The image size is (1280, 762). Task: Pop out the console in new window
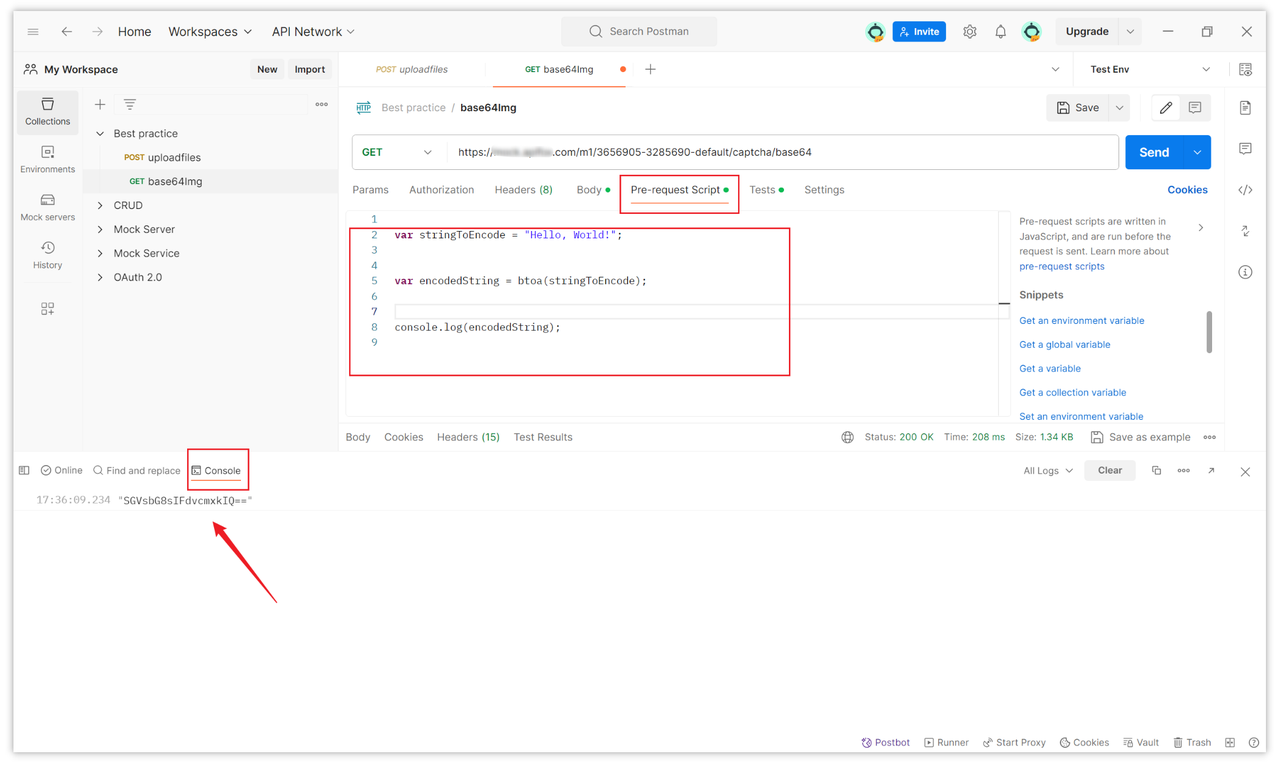click(x=1211, y=470)
